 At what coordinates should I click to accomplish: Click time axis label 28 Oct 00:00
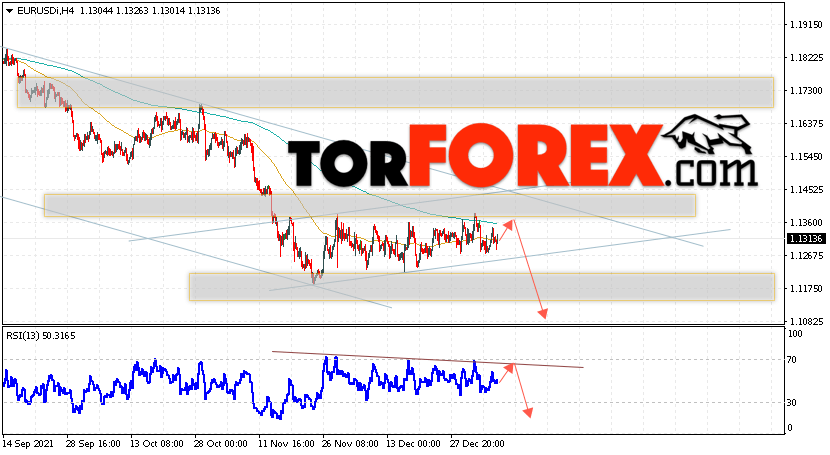[x=221, y=443]
